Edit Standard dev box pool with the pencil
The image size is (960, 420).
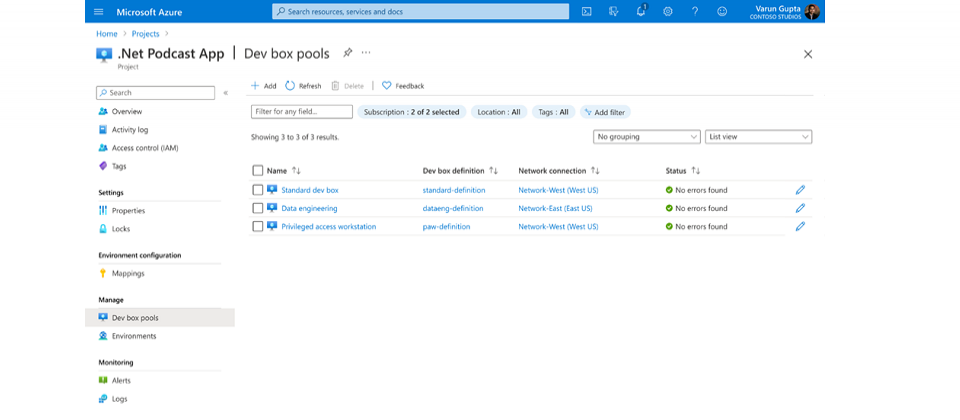pyautogui.click(x=800, y=190)
